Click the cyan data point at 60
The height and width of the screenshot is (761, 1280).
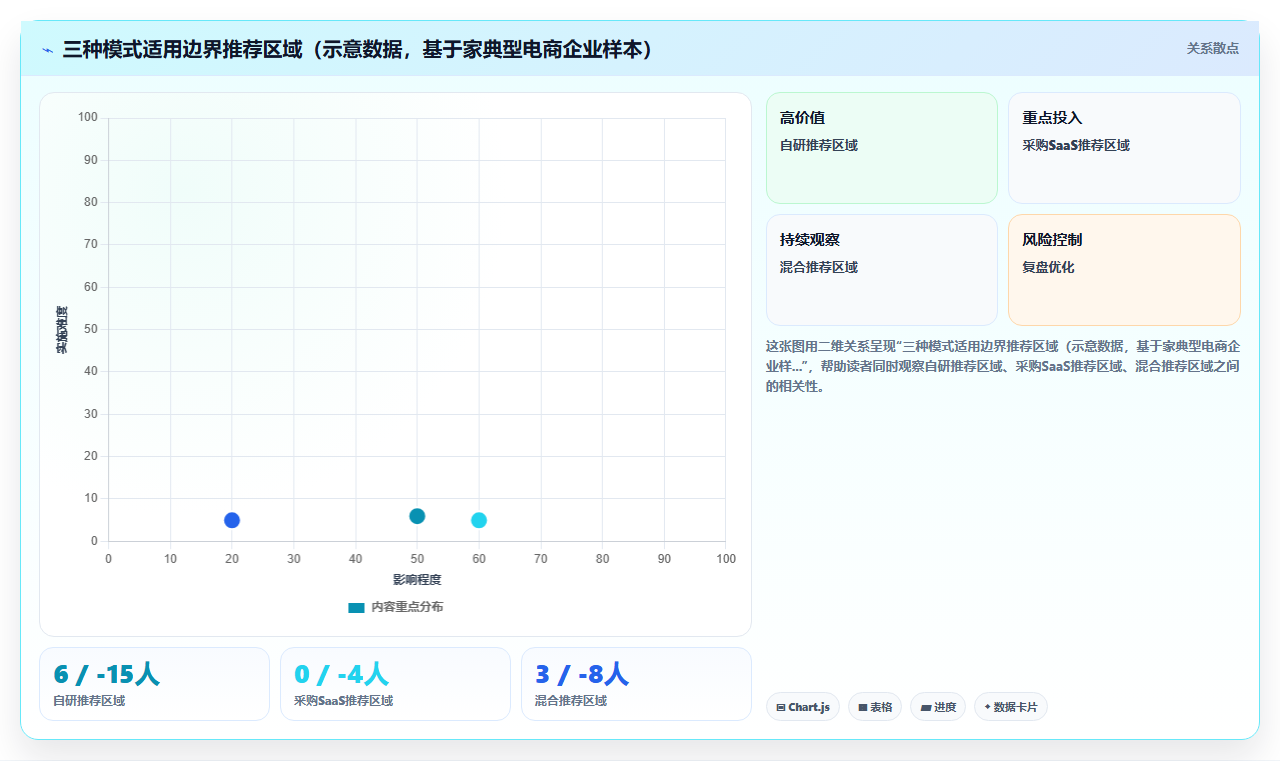pyautogui.click(x=479, y=520)
